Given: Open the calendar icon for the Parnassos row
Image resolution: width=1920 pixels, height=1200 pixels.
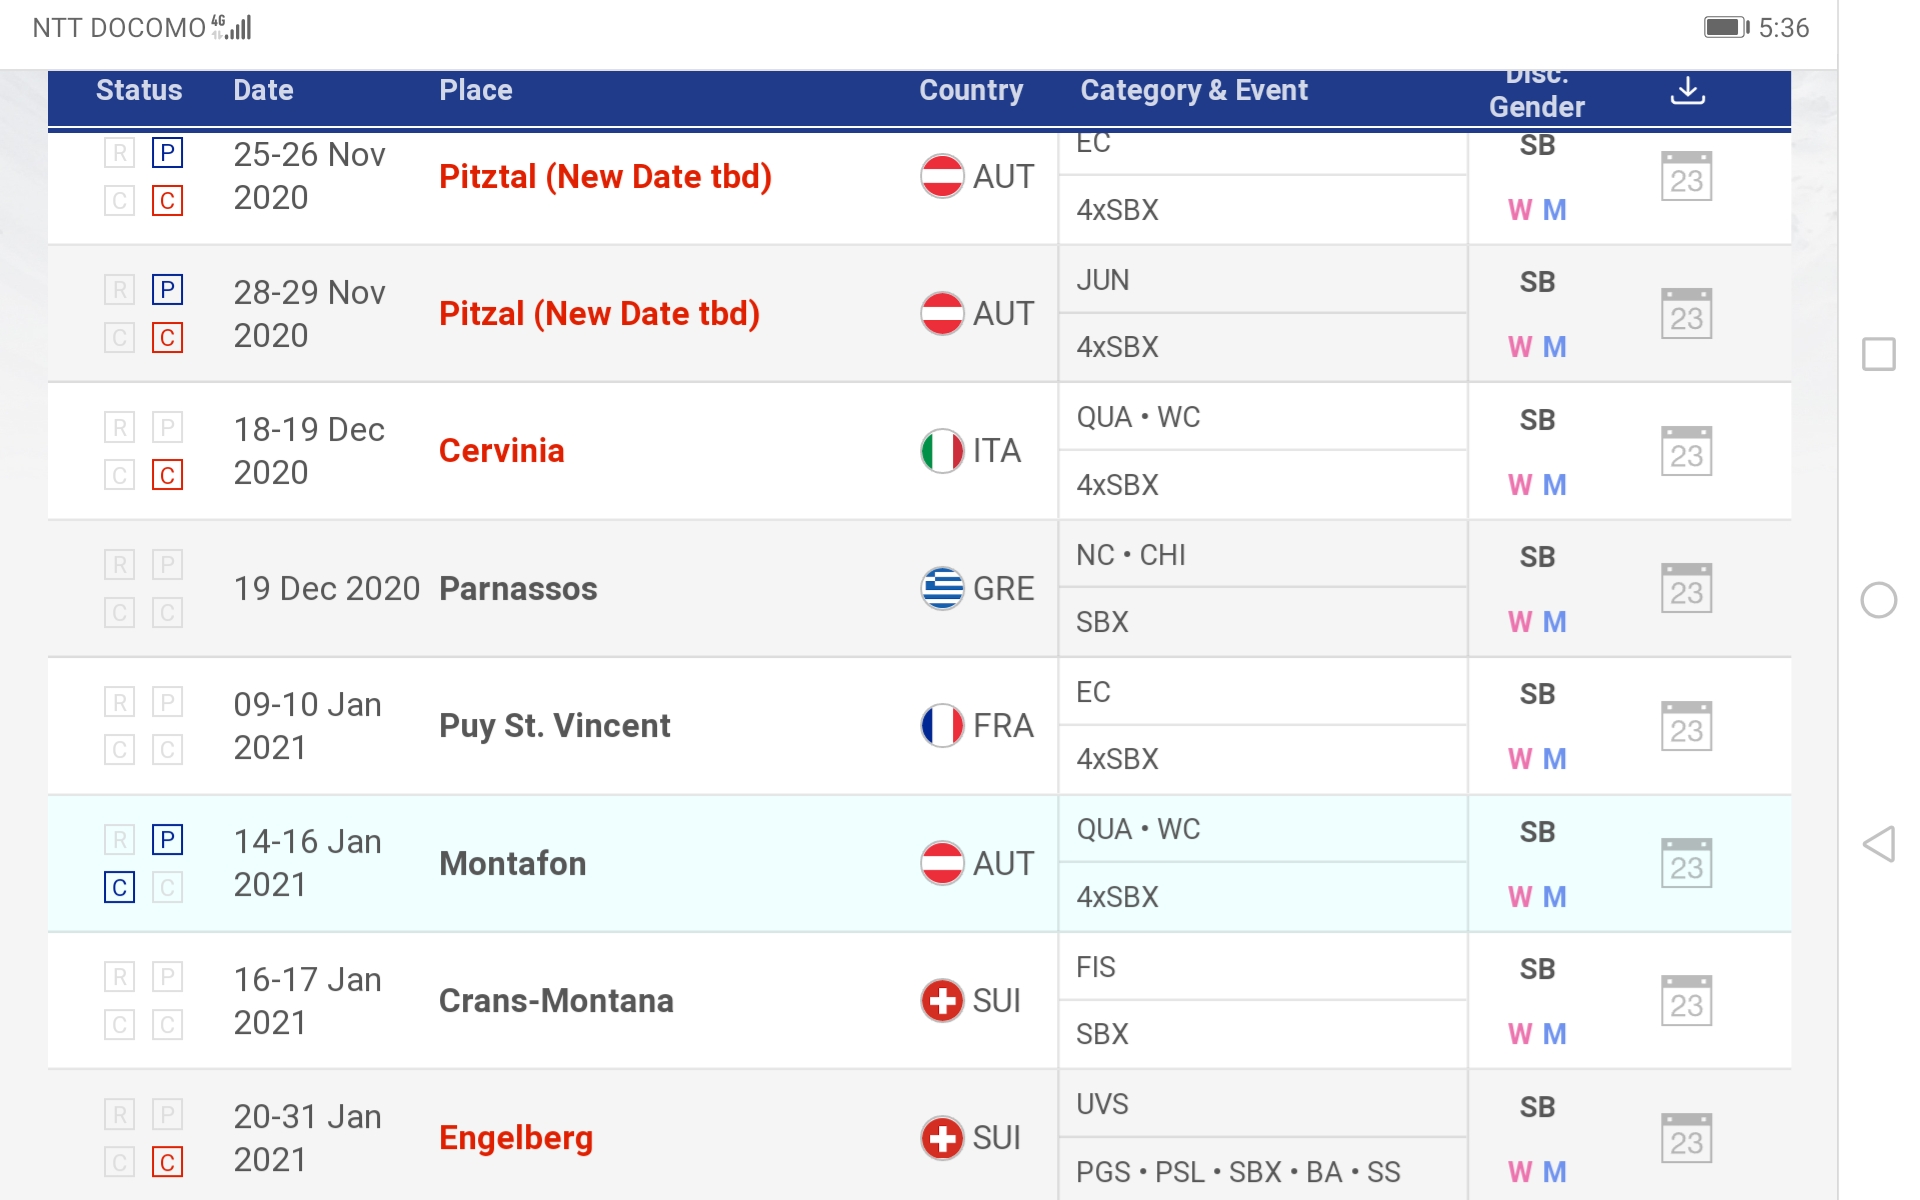Looking at the screenshot, I should (1686, 589).
